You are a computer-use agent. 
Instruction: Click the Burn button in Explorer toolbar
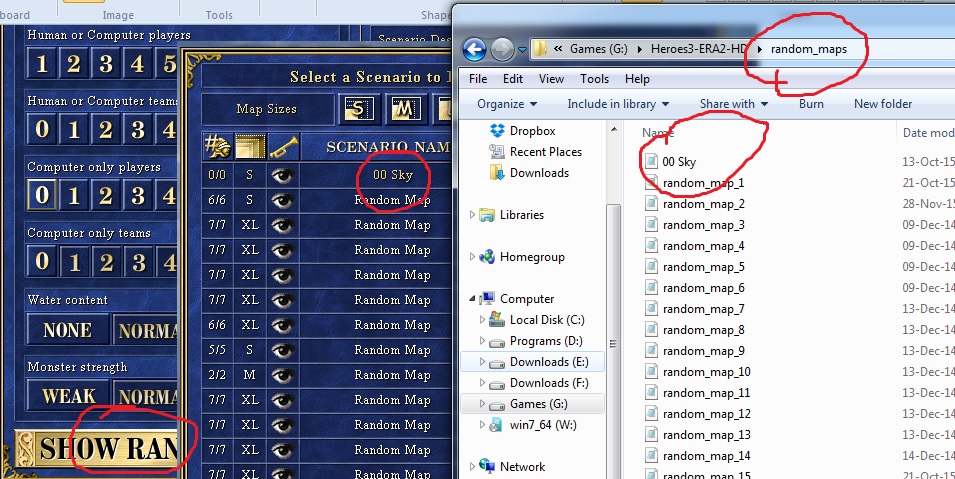811,104
